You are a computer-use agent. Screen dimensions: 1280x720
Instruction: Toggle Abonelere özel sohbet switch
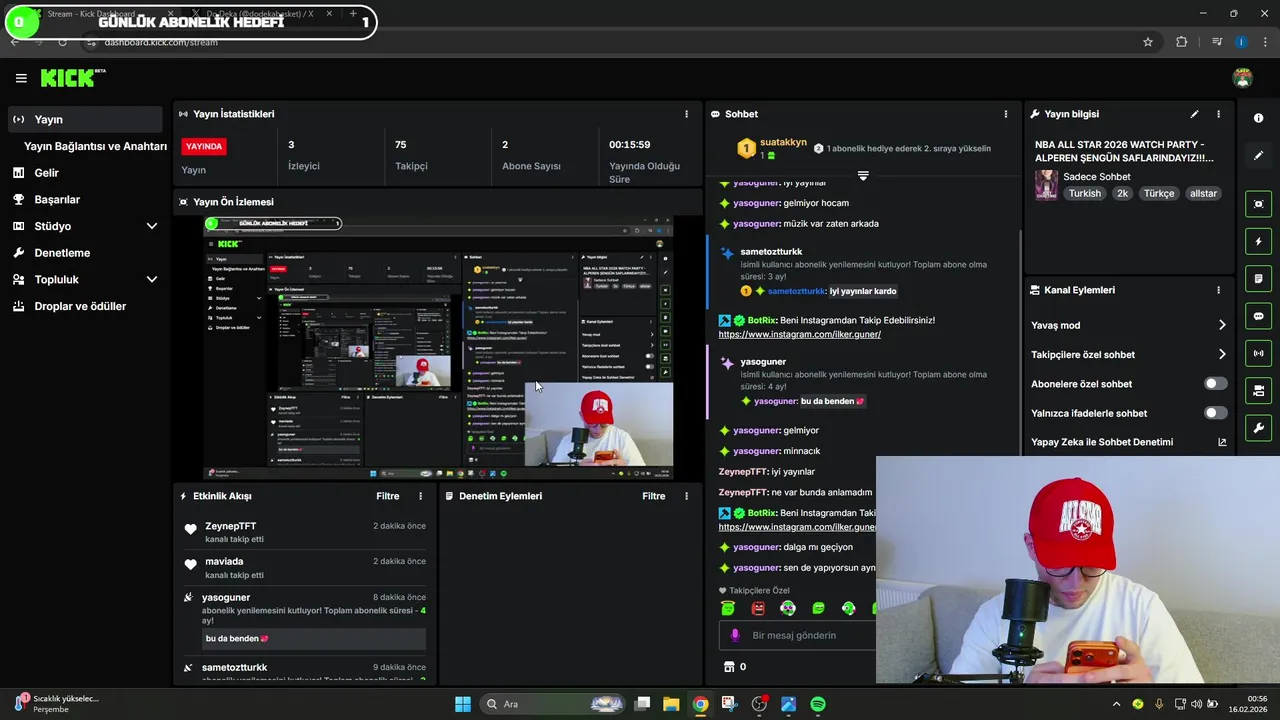[1215, 384]
